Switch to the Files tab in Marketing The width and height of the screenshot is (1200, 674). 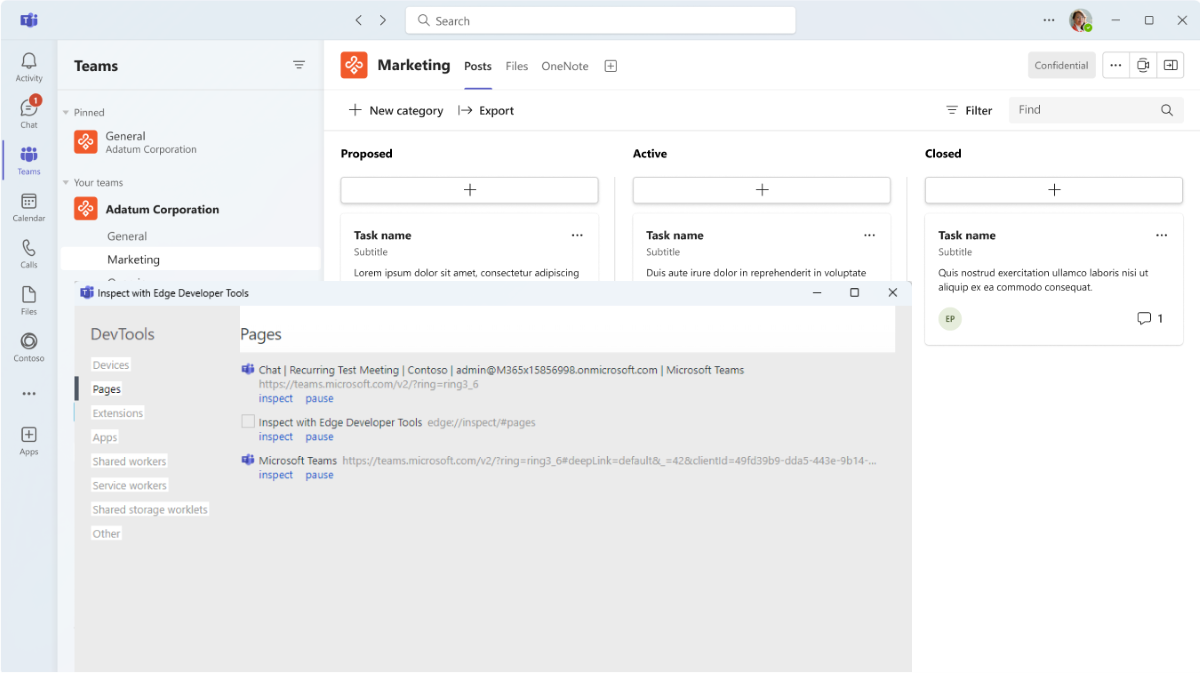(x=516, y=66)
